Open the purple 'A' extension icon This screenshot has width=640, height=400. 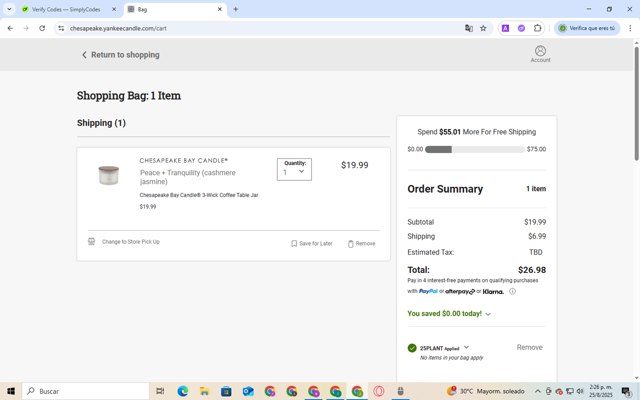click(x=505, y=28)
